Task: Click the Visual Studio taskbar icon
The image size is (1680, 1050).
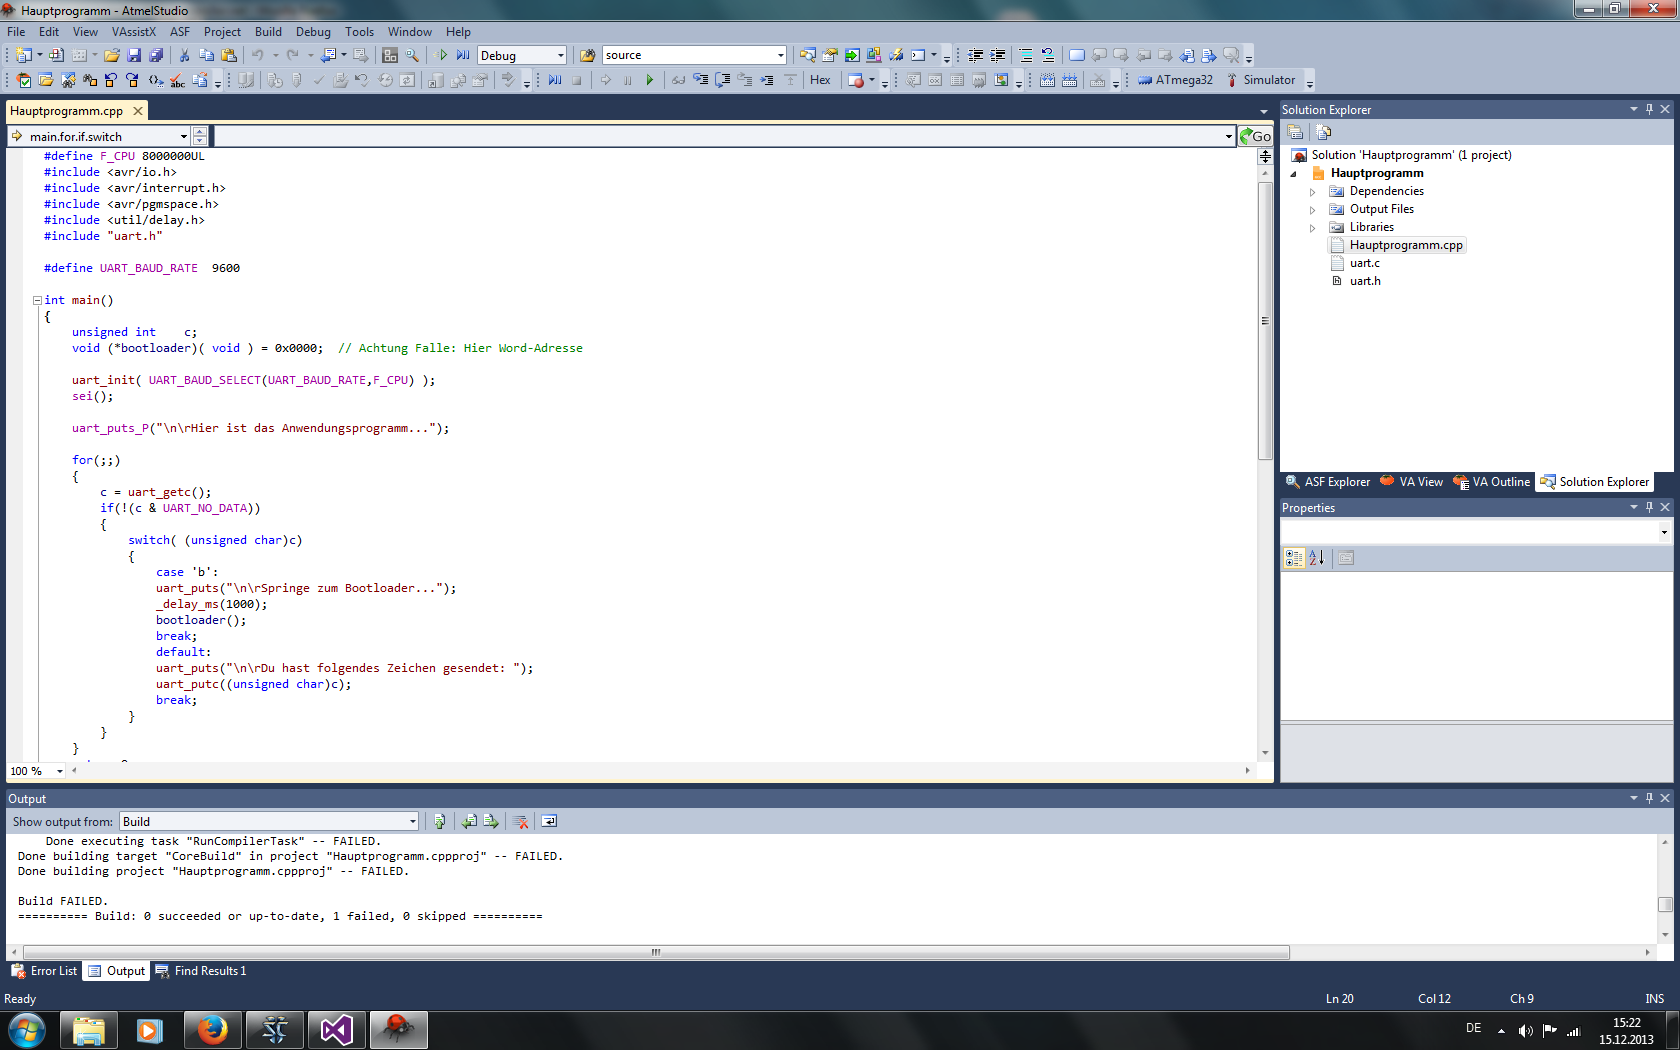Action: pyautogui.click(x=337, y=1029)
